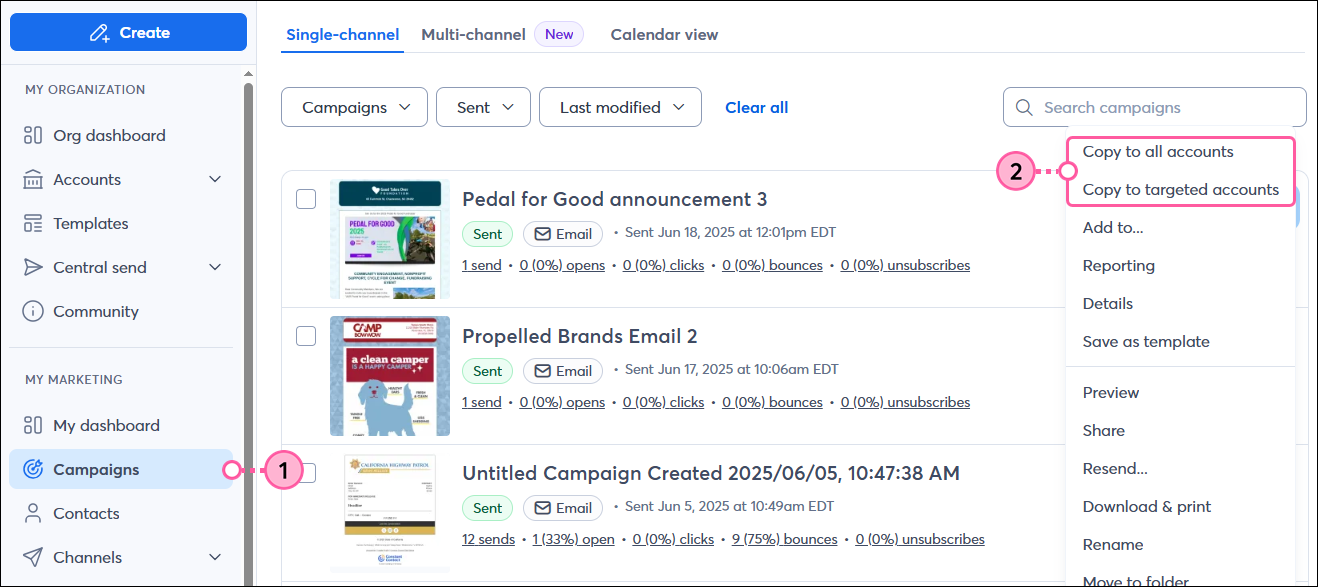Image resolution: width=1318 pixels, height=587 pixels.
Task: Switch to the Calendar view tab
Action: point(664,34)
